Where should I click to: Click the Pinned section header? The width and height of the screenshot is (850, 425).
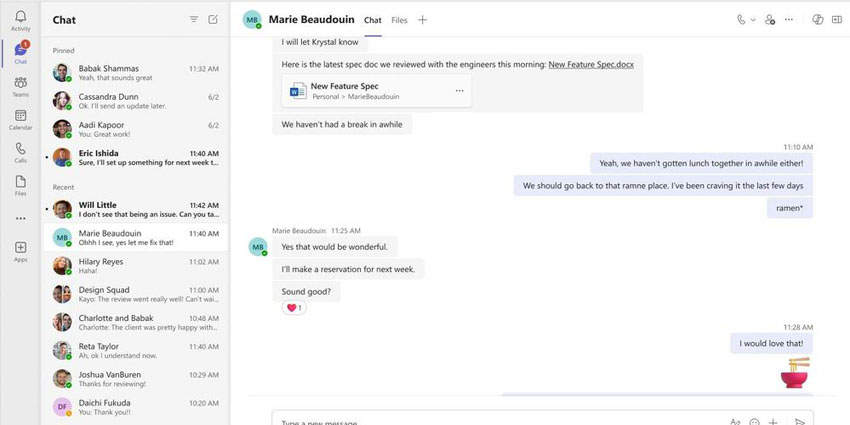click(x=63, y=50)
